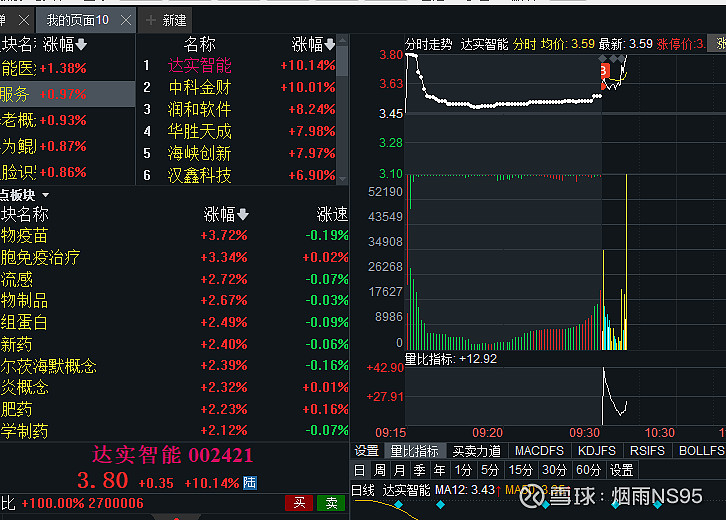The width and height of the screenshot is (726, 520).
Task: Open period 设置 button
Action: click(621, 470)
